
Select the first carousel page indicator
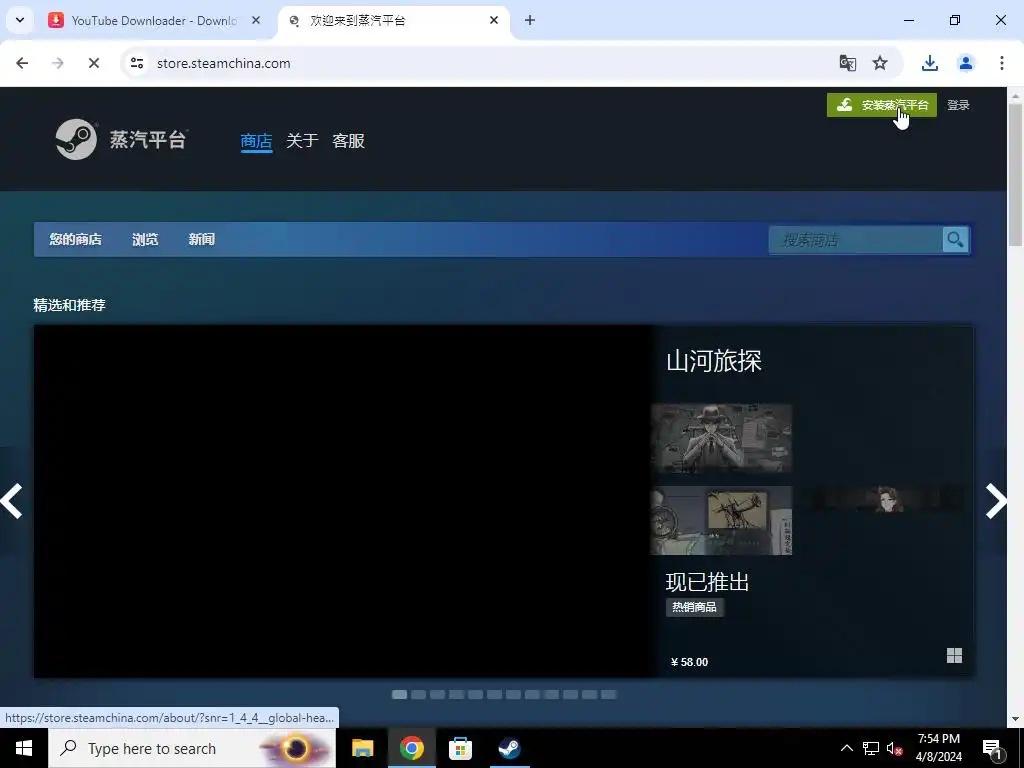399,695
